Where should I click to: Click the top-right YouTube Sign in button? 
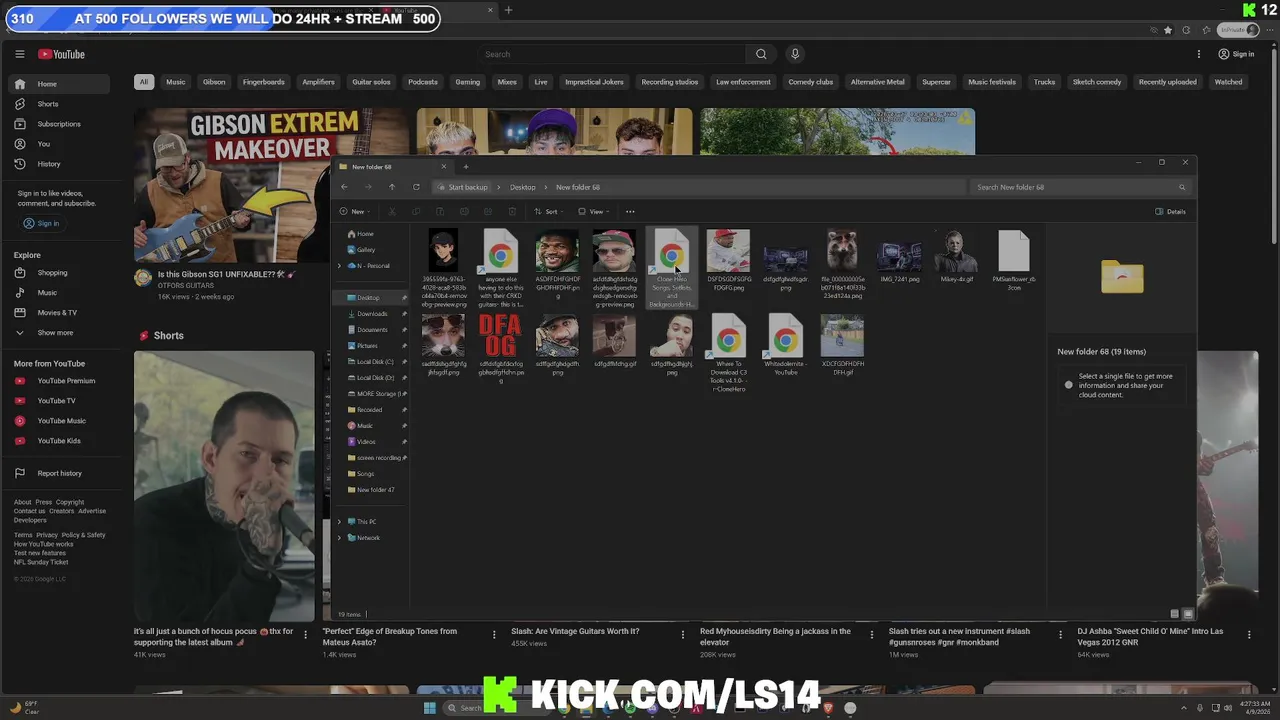(1236, 54)
